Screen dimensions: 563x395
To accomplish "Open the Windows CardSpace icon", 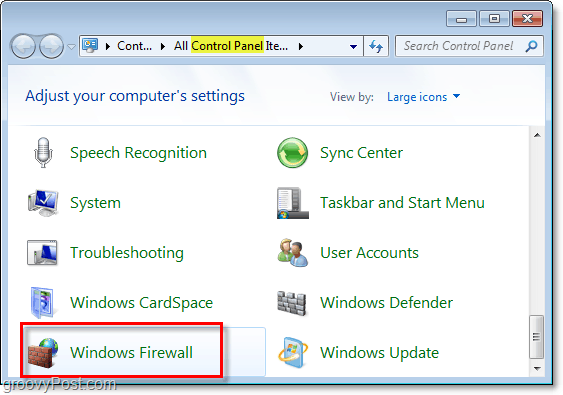I will tap(42, 303).
